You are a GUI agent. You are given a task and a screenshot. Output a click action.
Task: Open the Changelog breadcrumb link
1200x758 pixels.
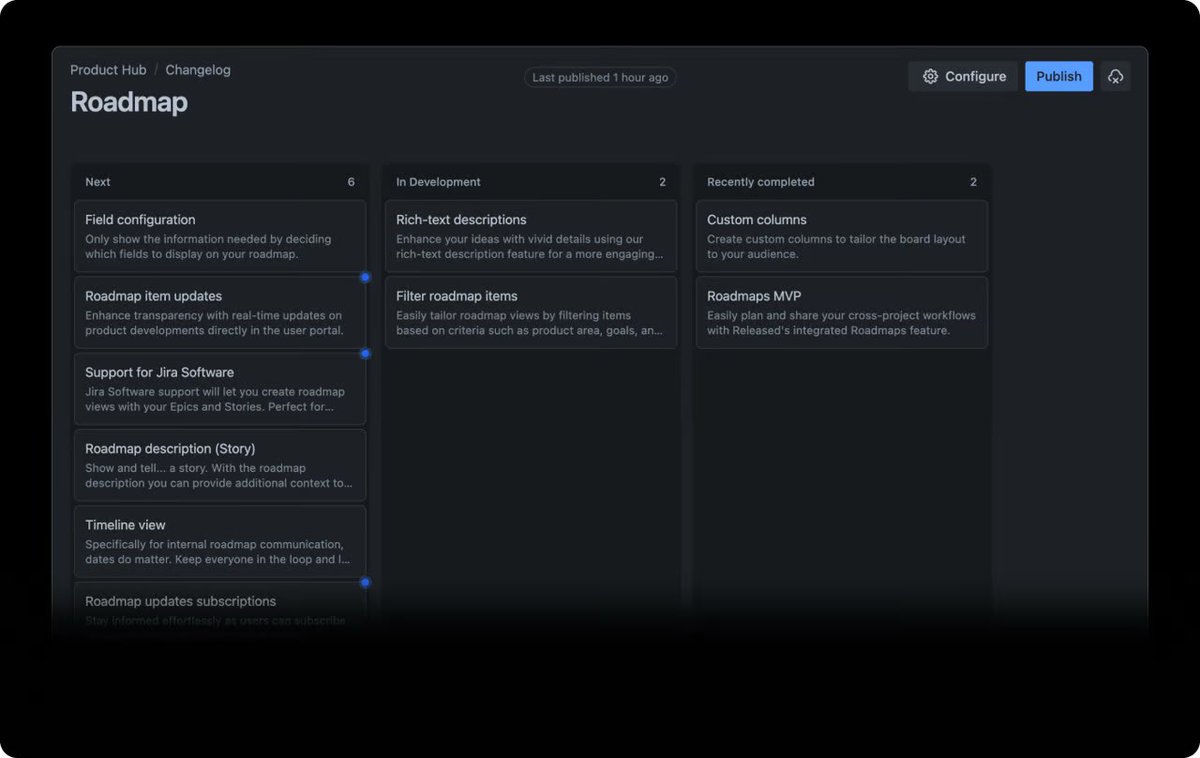point(197,70)
